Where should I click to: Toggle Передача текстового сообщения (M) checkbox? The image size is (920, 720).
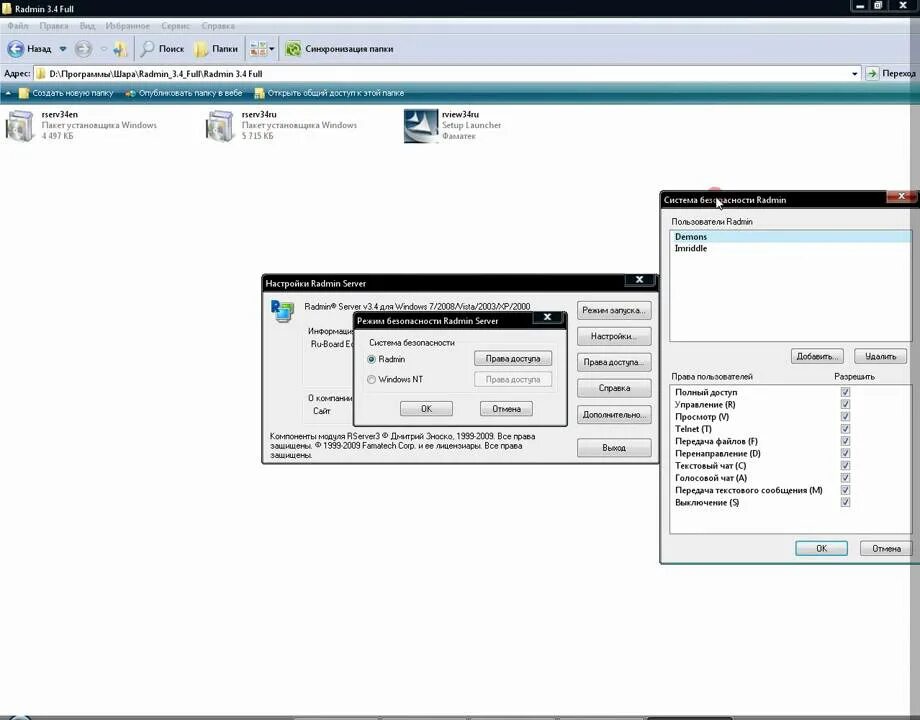(x=845, y=490)
